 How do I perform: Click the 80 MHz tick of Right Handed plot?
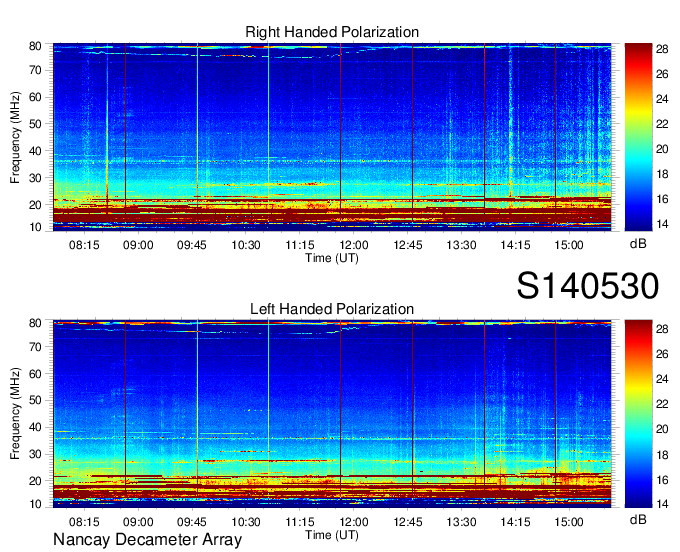35,46
